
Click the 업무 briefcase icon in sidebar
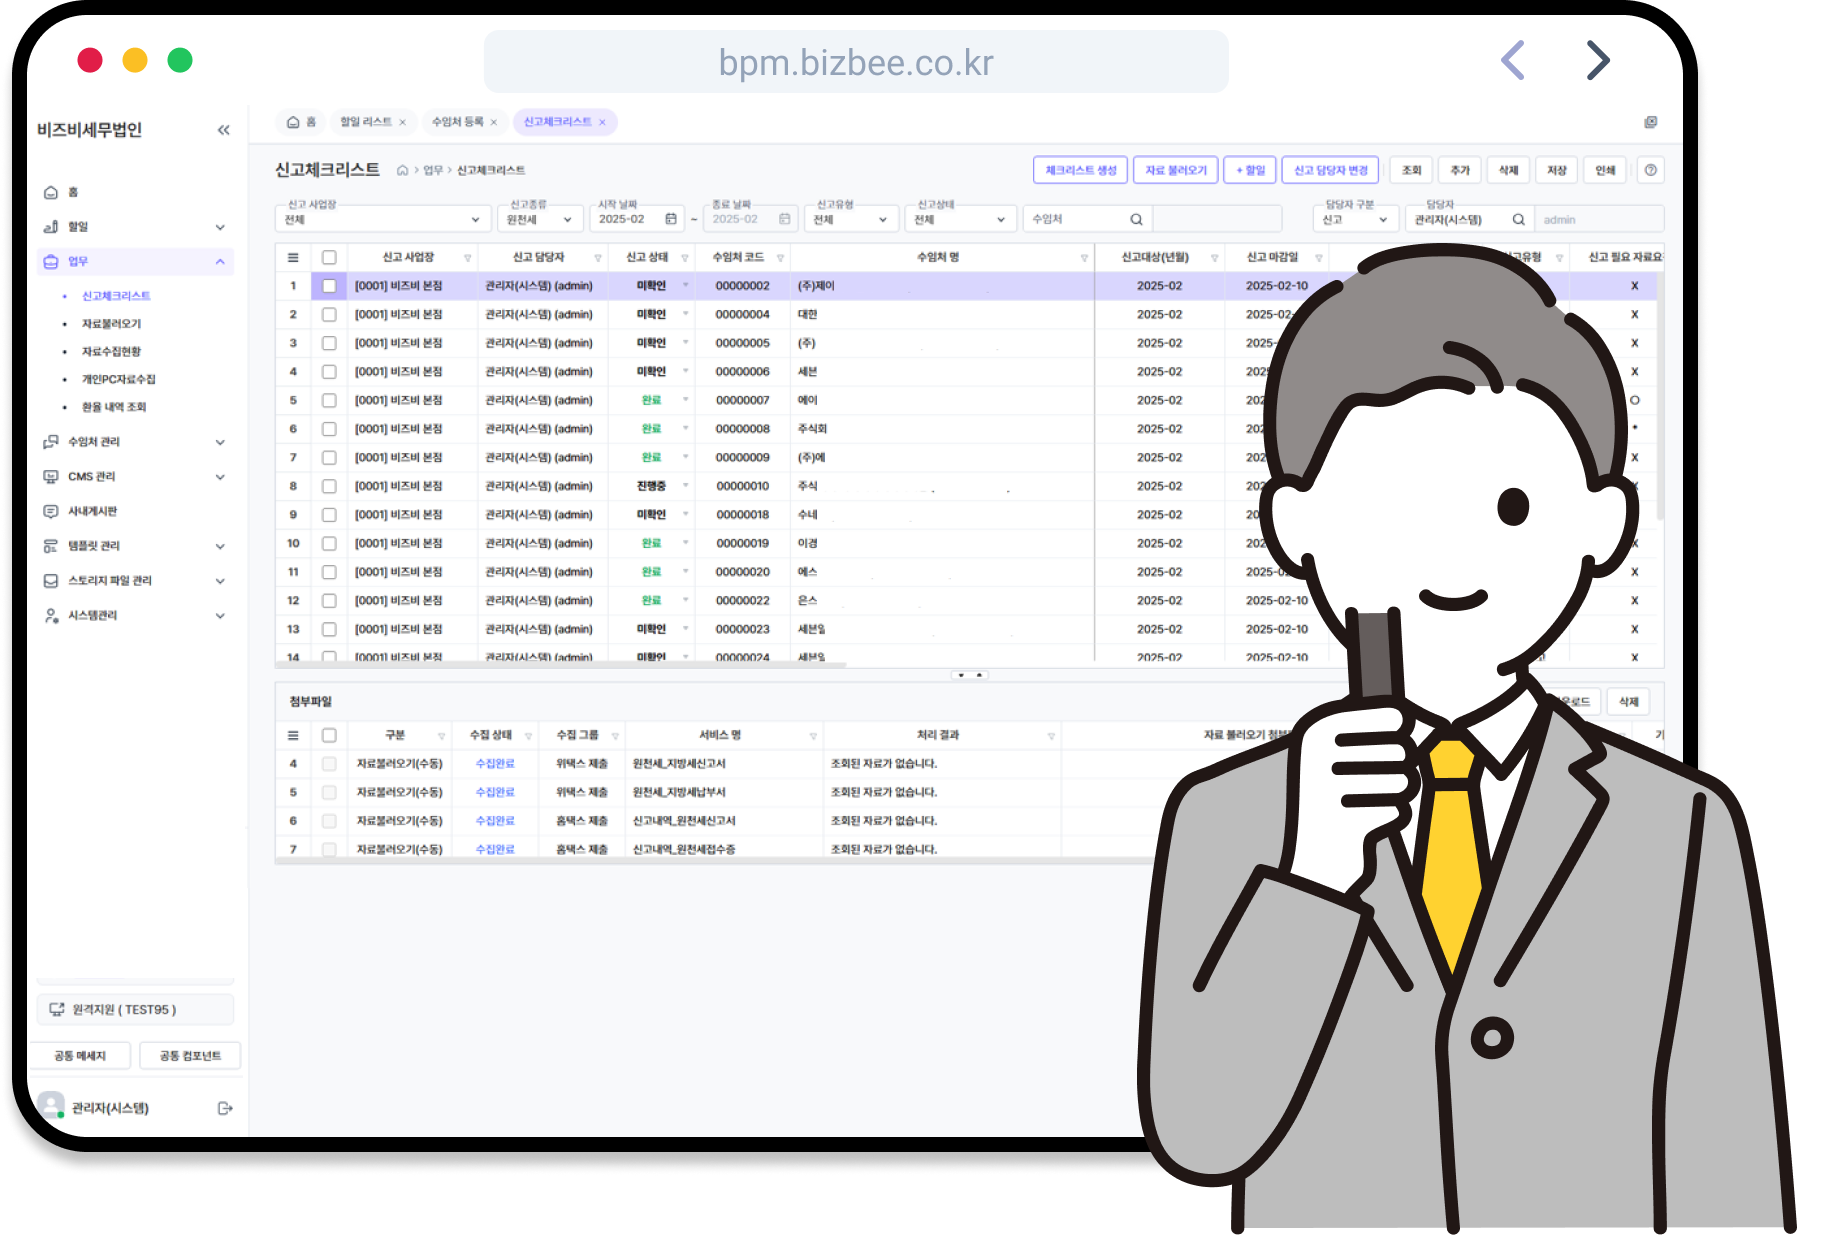click(x=51, y=262)
